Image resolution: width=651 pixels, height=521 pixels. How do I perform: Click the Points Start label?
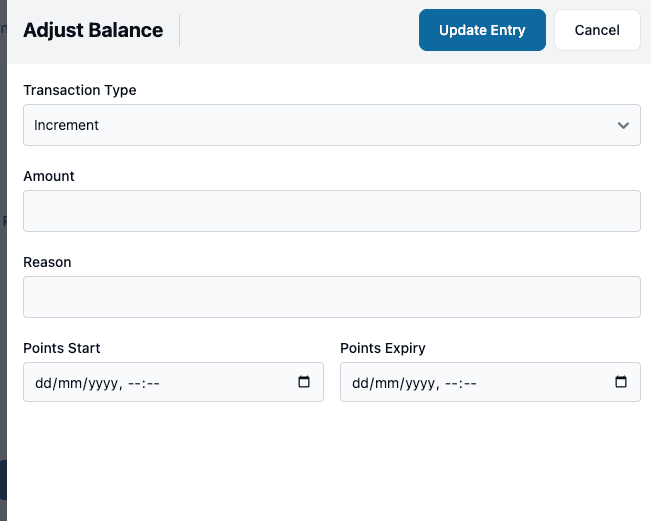pyautogui.click(x=62, y=348)
